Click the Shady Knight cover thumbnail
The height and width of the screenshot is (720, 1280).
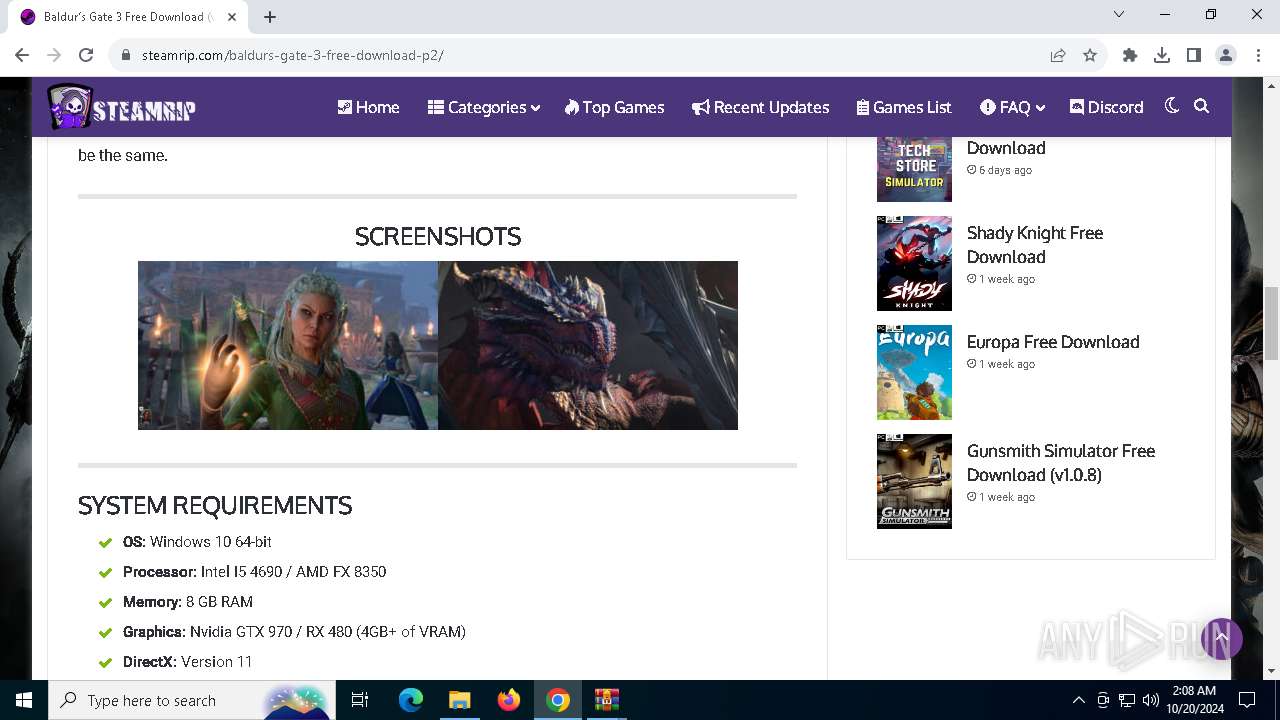tap(914, 263)
